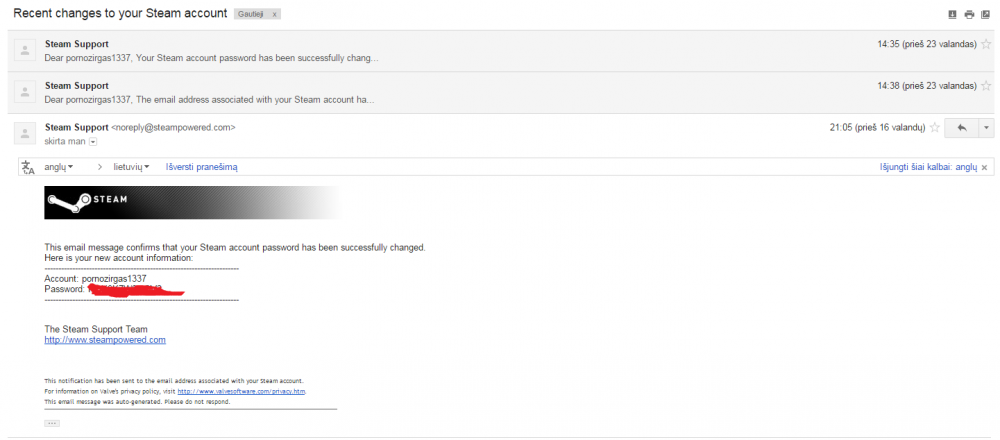Star the 21:05 Steam Support message

(935, 128)
